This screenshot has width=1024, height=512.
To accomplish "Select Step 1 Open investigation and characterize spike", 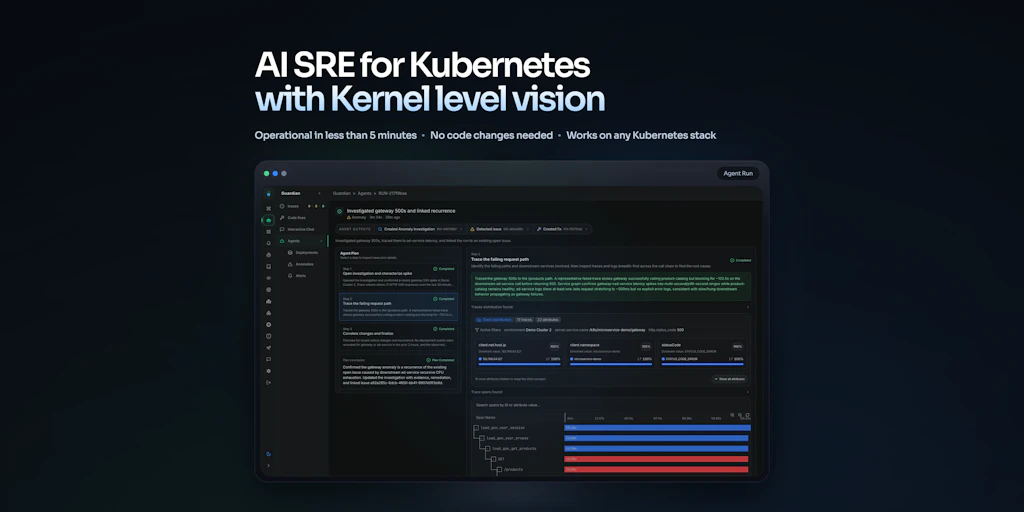I will [x=398, y=276].
